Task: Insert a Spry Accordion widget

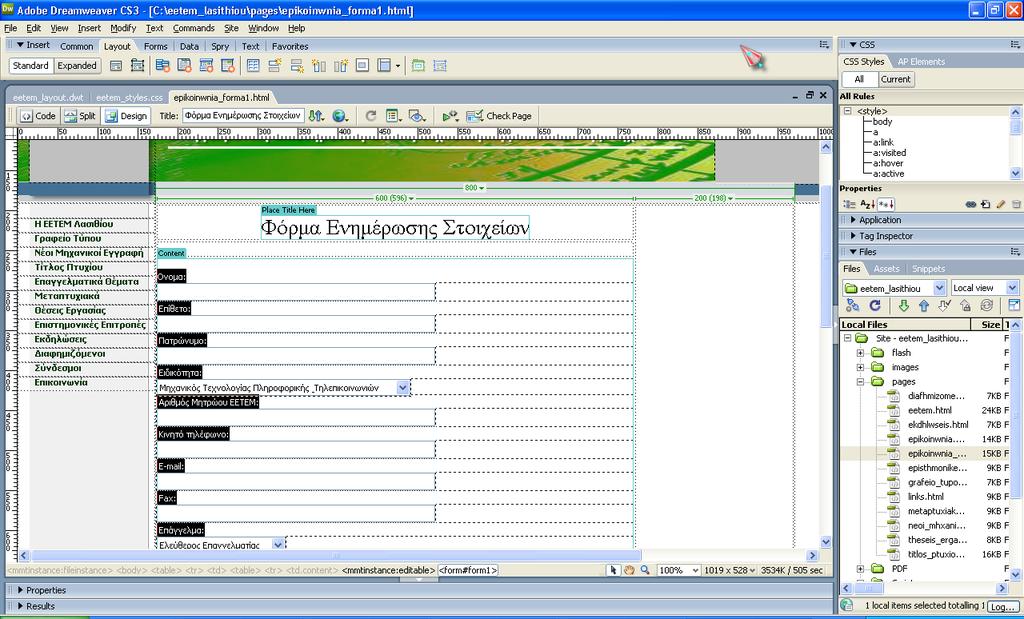Action: point(206,65)
